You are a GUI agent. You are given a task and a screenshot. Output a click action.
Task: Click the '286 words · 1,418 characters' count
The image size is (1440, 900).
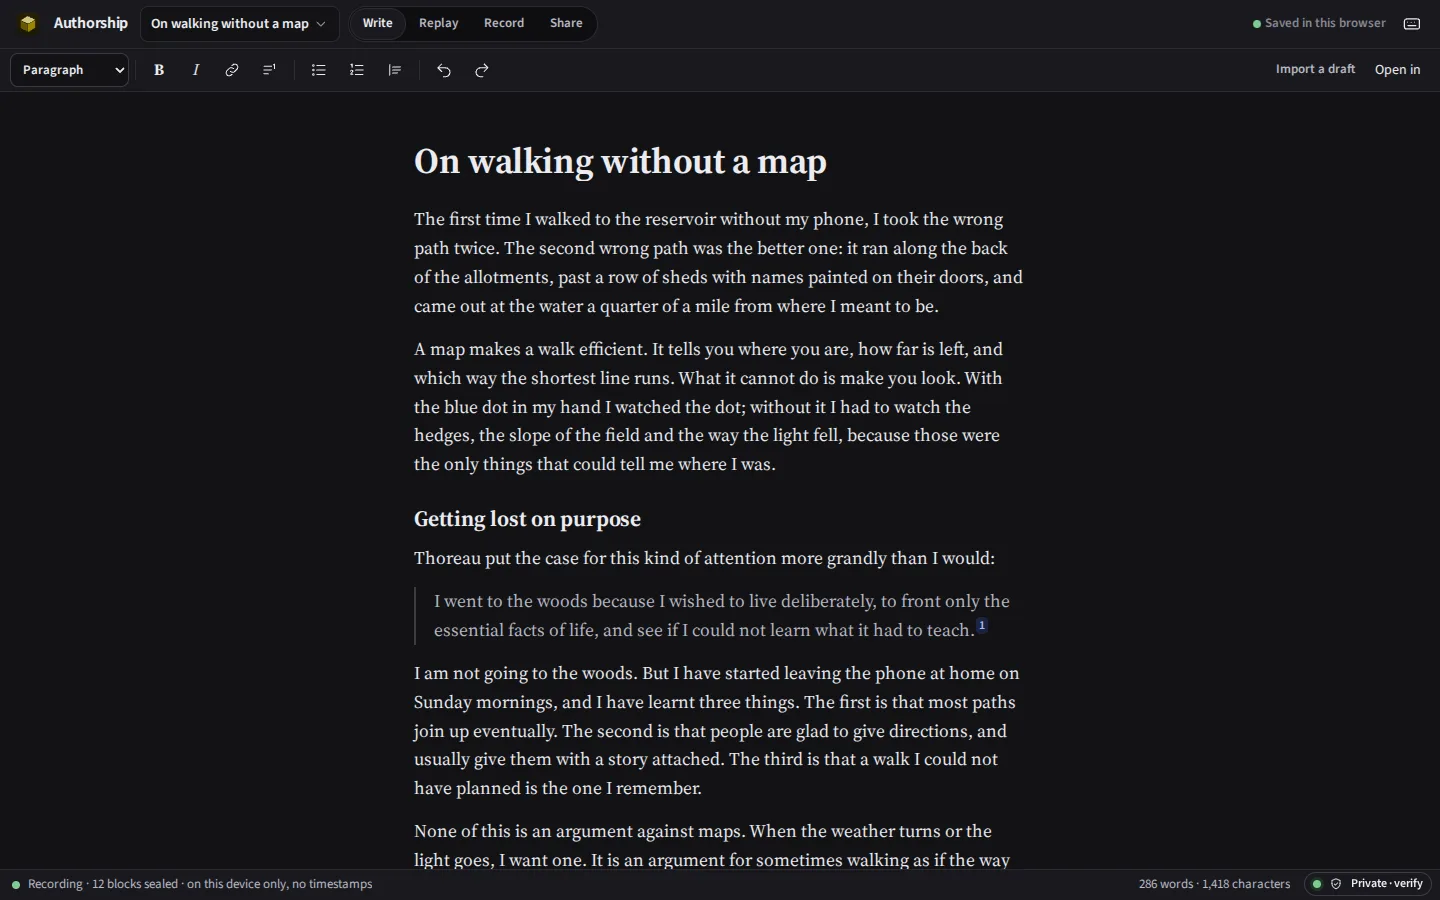[x=1214, y=884]
